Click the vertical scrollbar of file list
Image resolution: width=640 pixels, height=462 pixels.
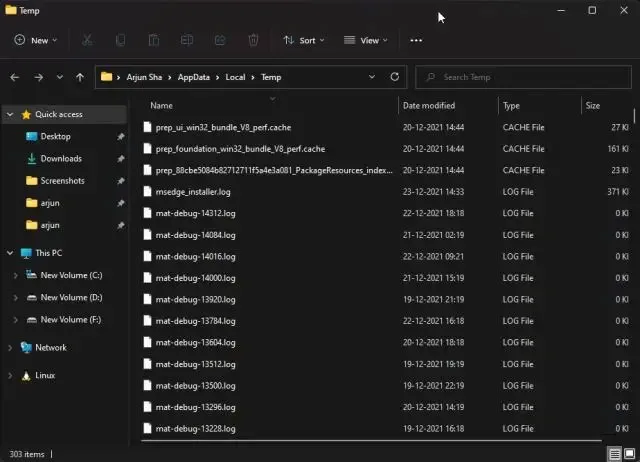[x=634, y=116]
